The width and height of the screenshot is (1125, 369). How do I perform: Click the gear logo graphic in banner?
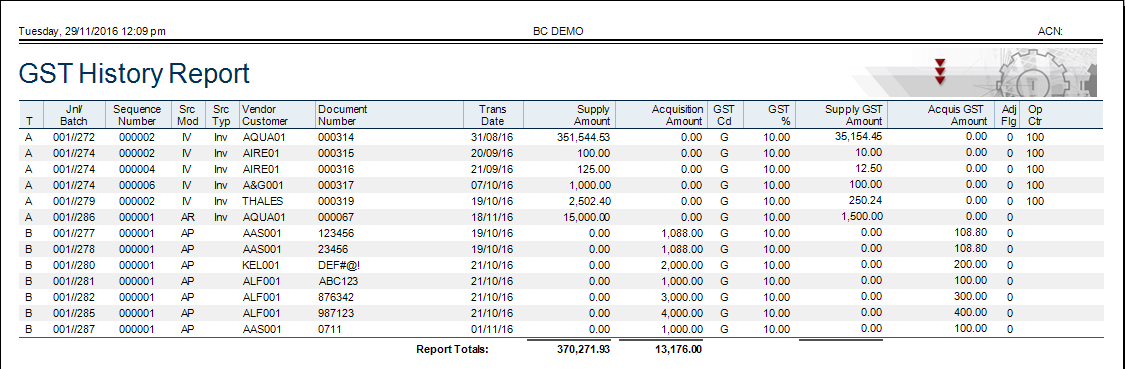pos(1032,73)
